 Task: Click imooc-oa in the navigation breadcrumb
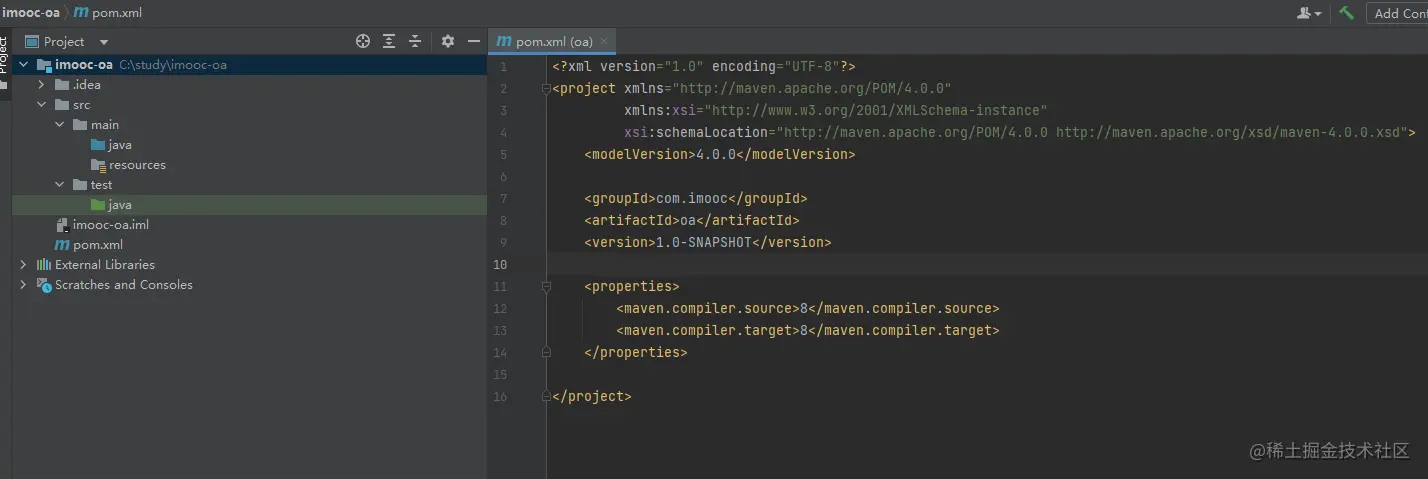click(30, 13)
